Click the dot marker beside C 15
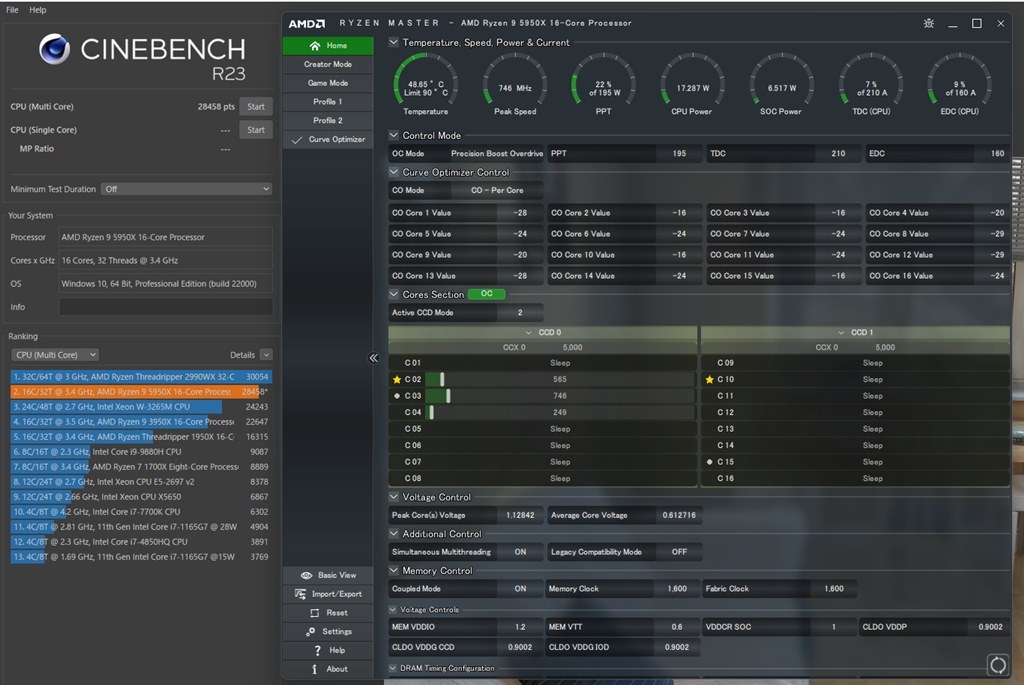Screen dimensions: 1024x685 [x=709, y=462]
